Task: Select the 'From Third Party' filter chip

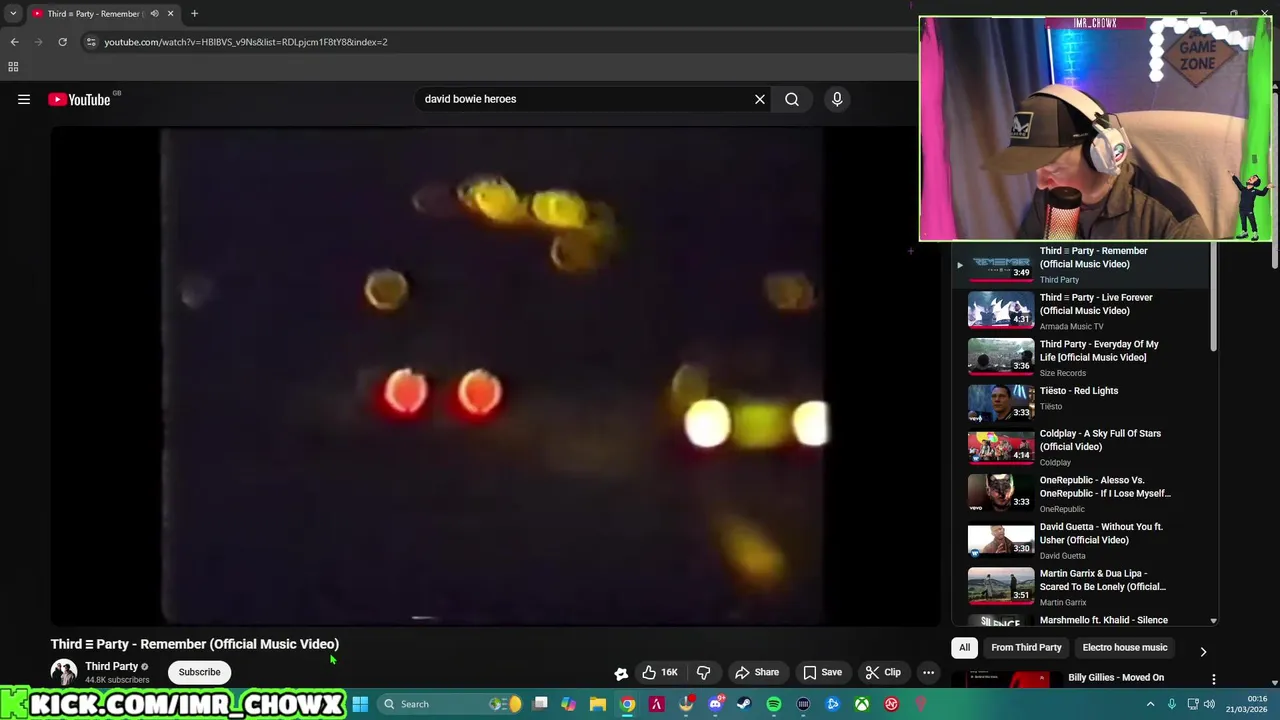Action: point(1026,648)
